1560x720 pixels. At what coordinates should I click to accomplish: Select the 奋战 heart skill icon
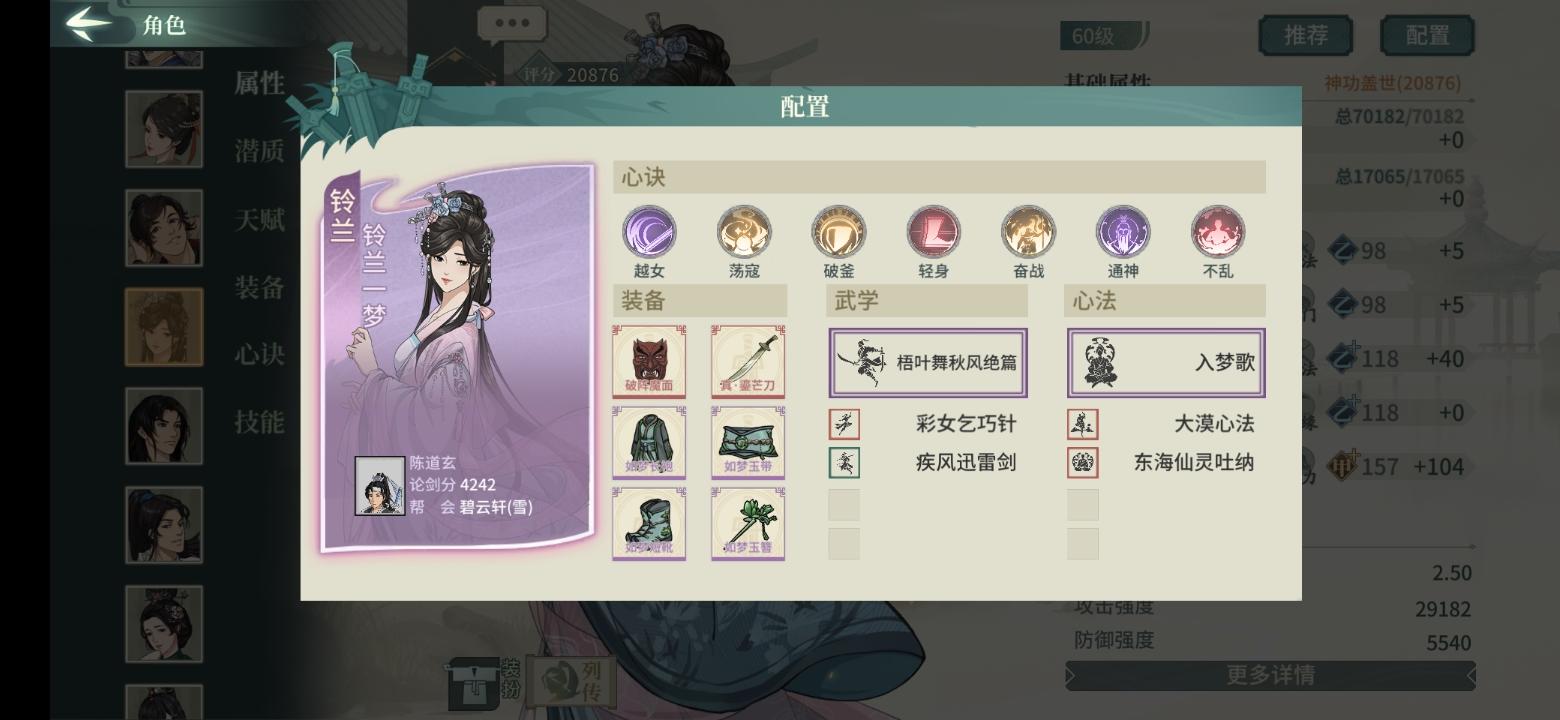tap(1028, 232)
